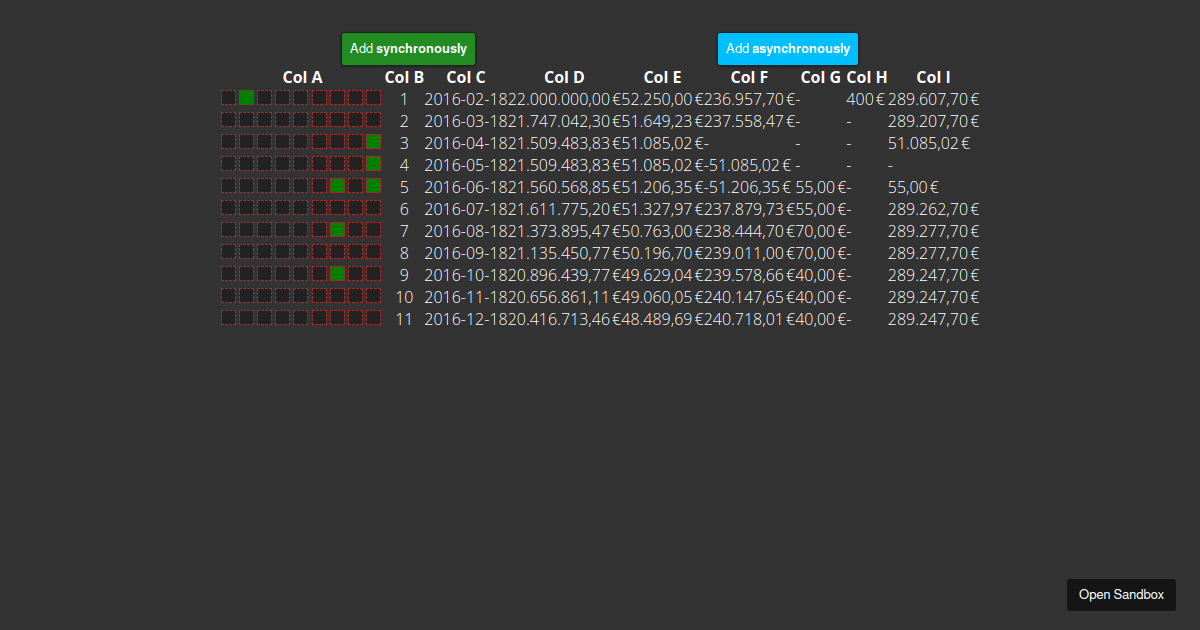This screenshot has width=1200, height=630.
Task: Select the green square at end of row 4
Action: tap(373, 163)
